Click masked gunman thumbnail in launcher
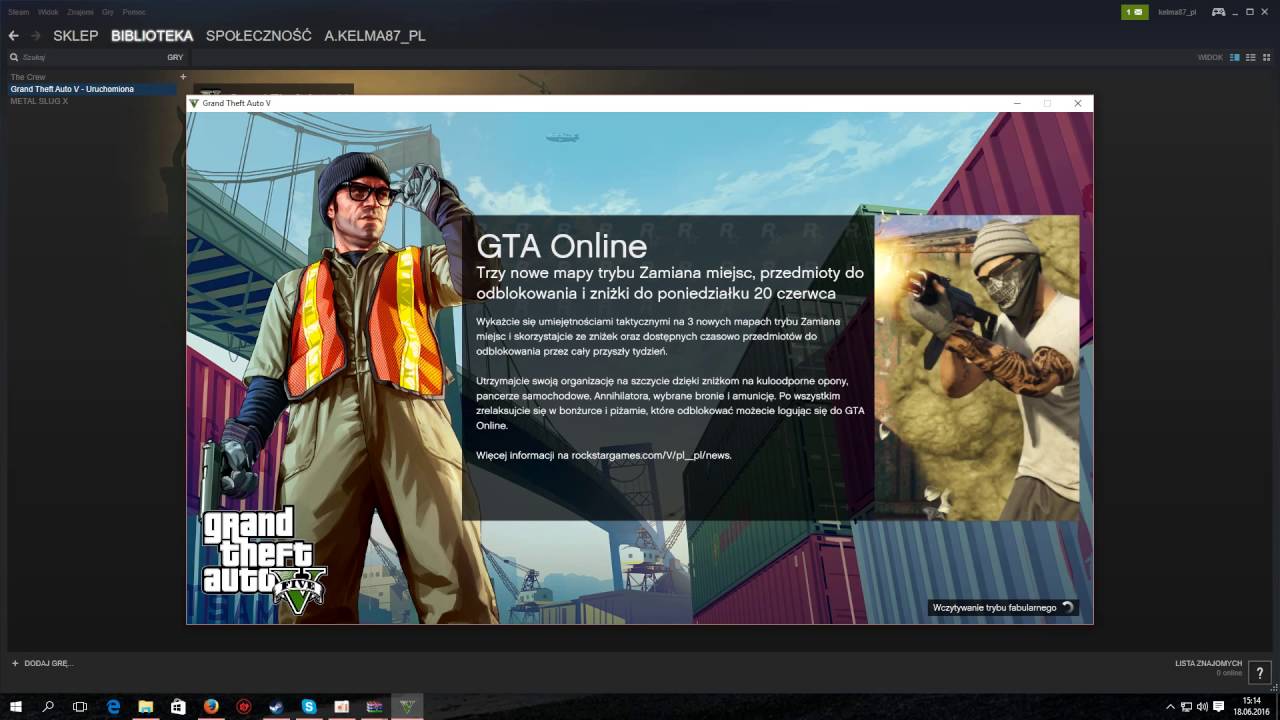This screenshot has width=1280, height=720. click(976, 368)
